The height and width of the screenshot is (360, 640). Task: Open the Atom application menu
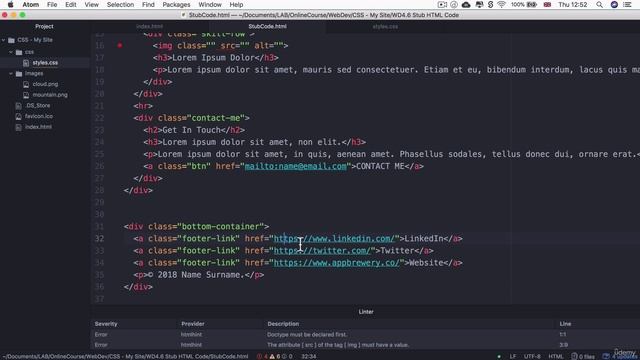pos(31,4)
